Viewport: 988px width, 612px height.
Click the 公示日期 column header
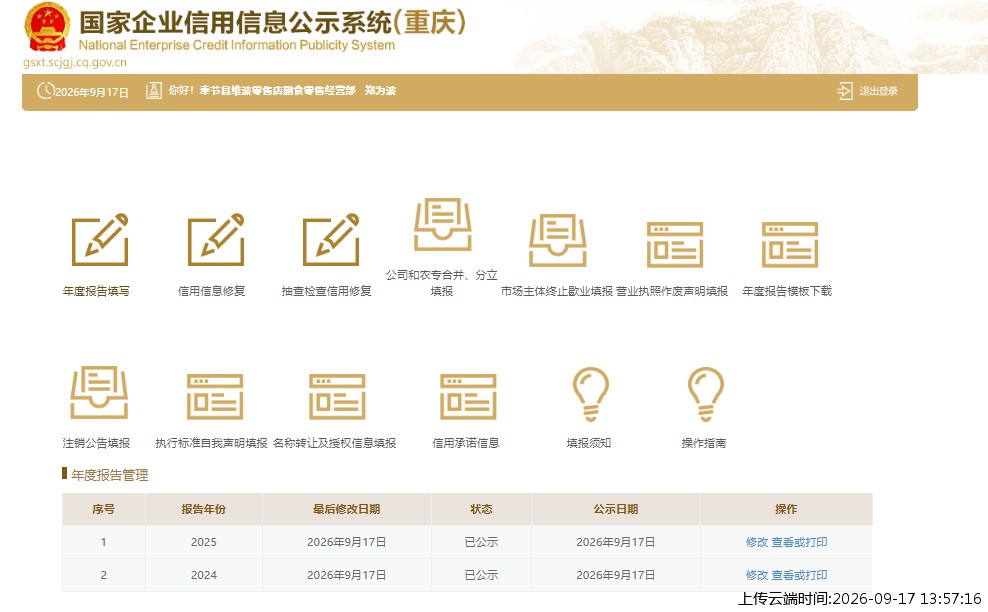616,509
